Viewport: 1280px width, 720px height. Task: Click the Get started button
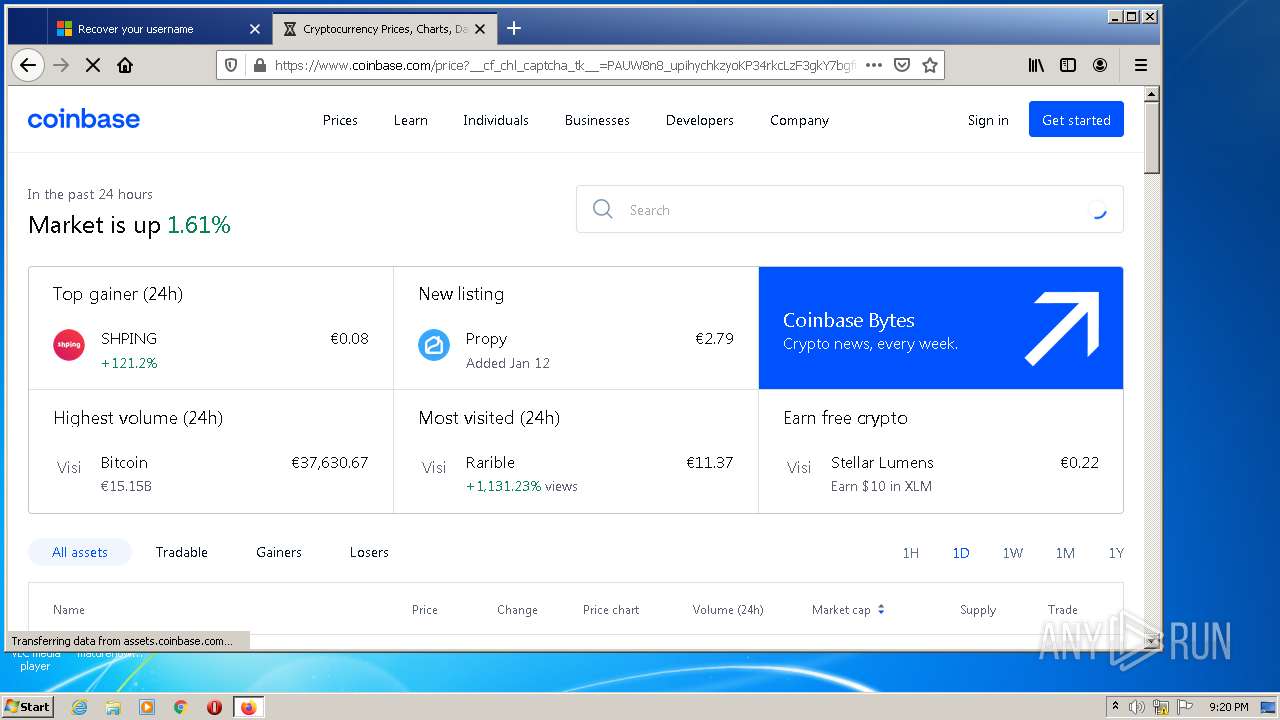pos(1076,119)
